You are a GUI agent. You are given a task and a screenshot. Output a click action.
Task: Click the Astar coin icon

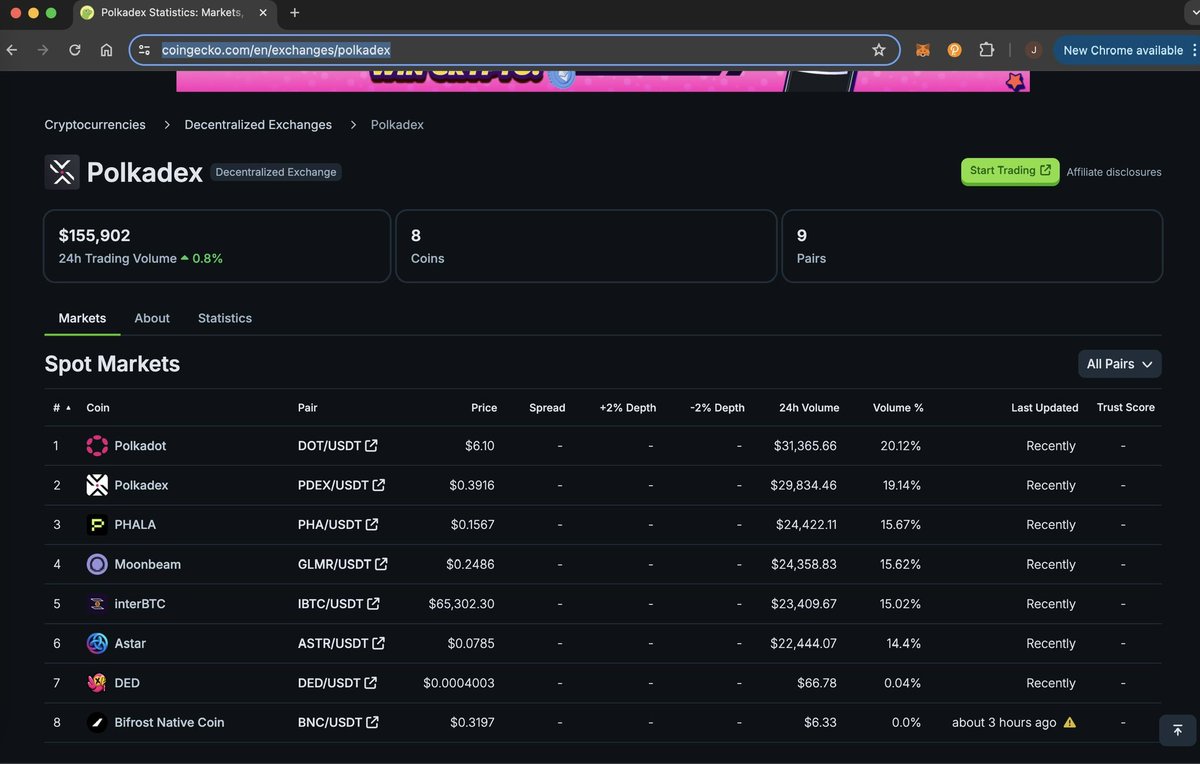point(97,643)
